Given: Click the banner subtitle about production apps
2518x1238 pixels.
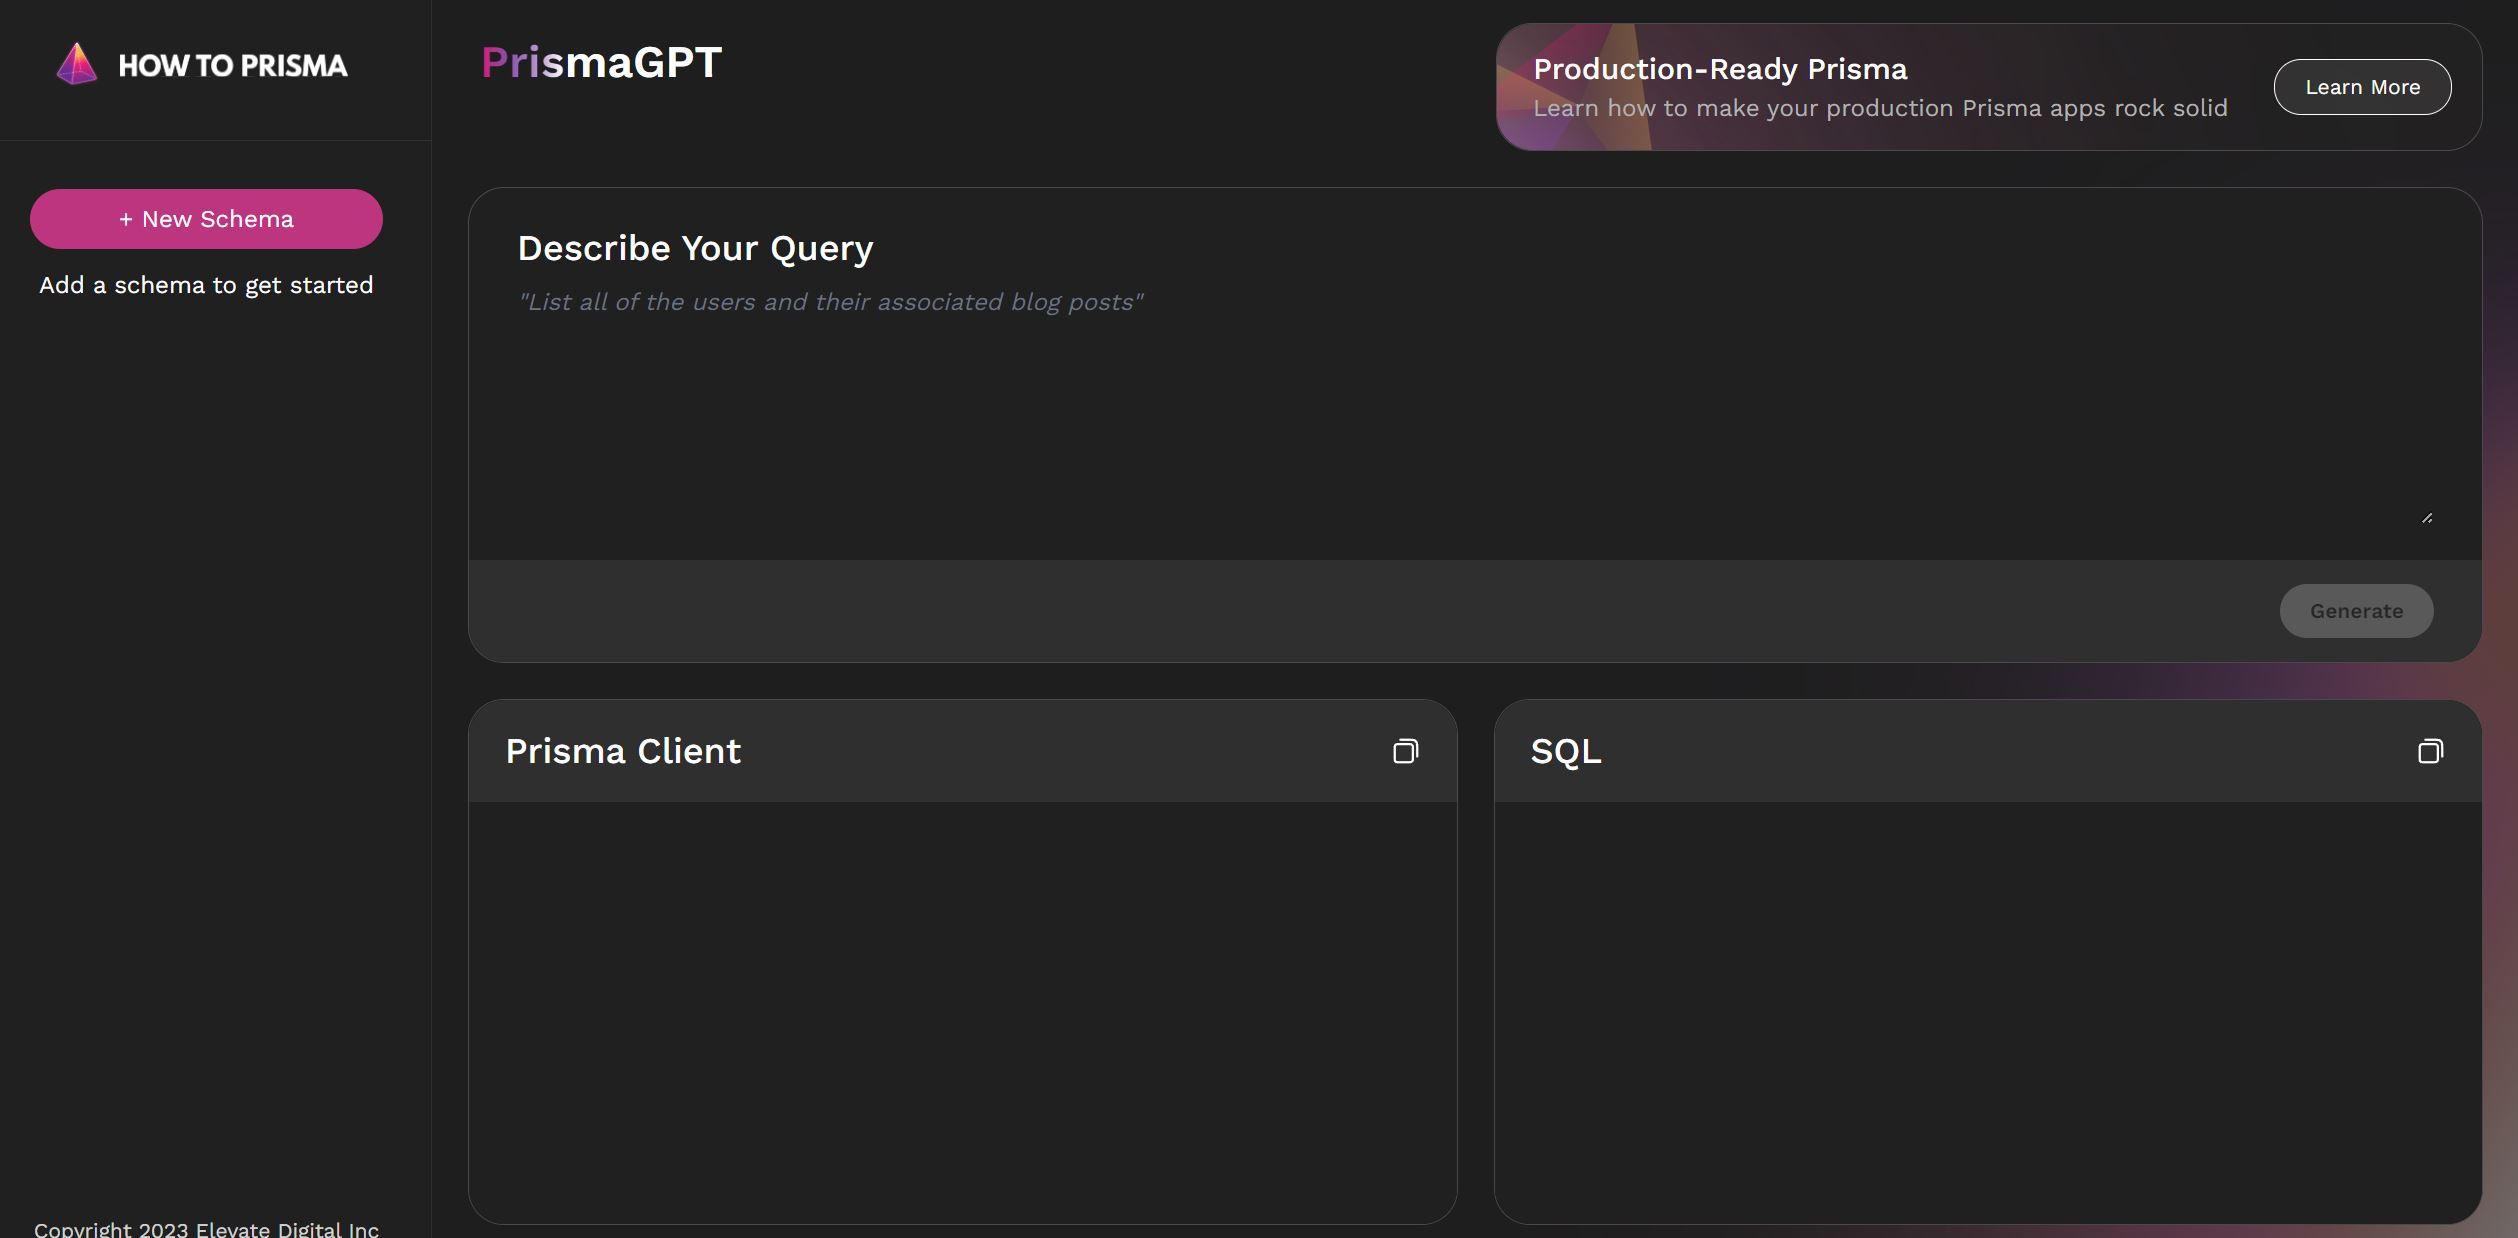Looking at the screenshot, I should [x=1879, y=108].
